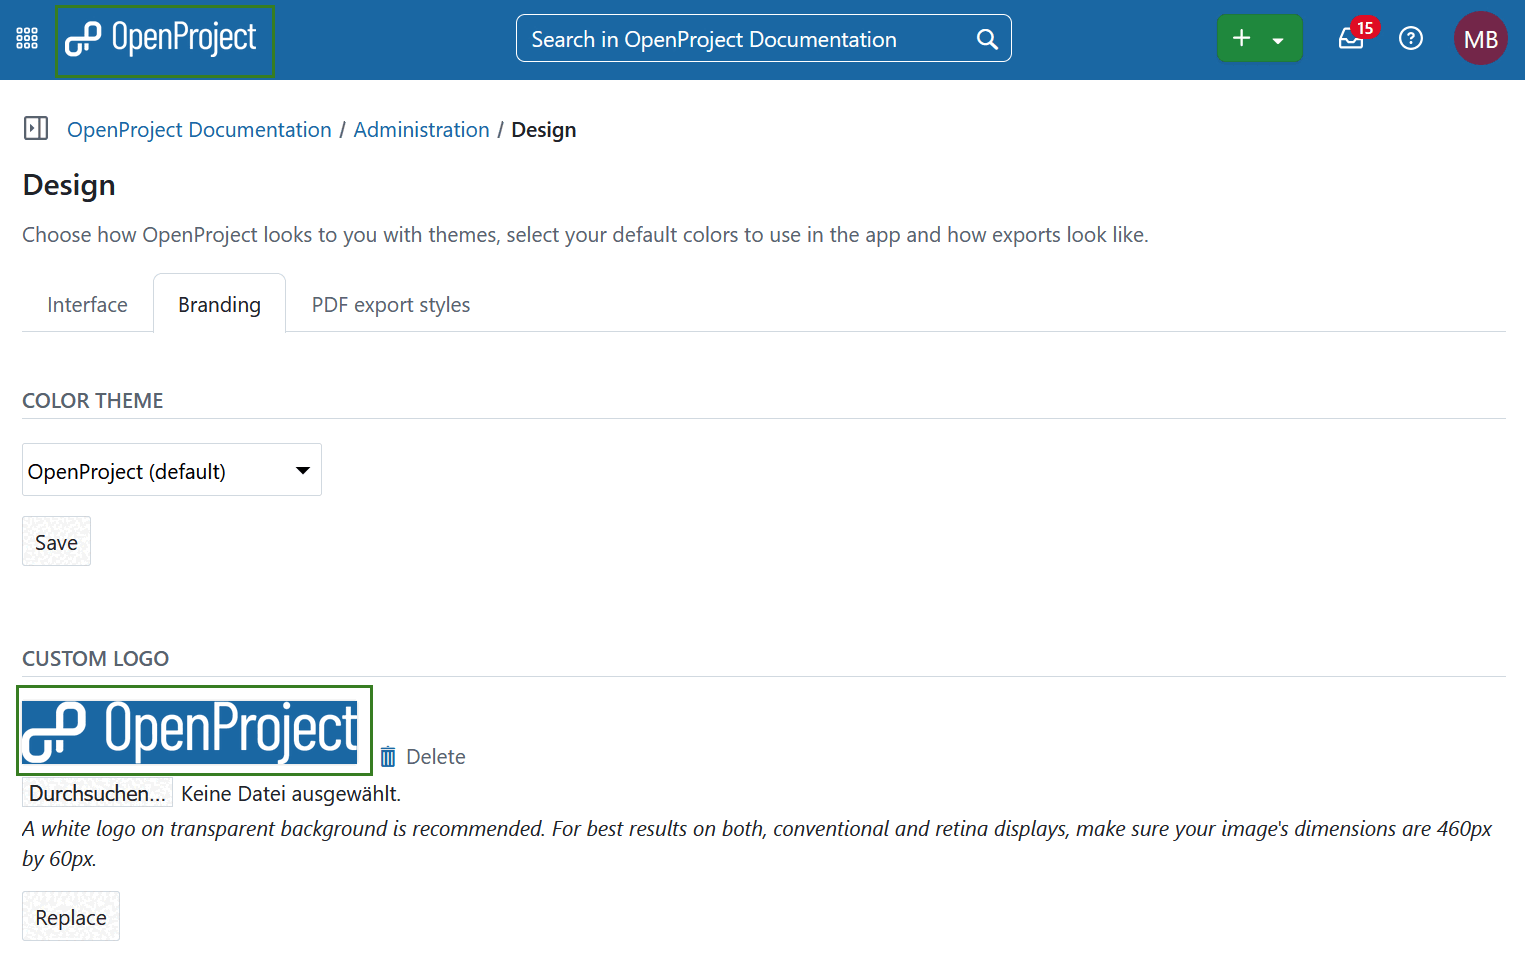Open the color theme selector

(171, 469)
